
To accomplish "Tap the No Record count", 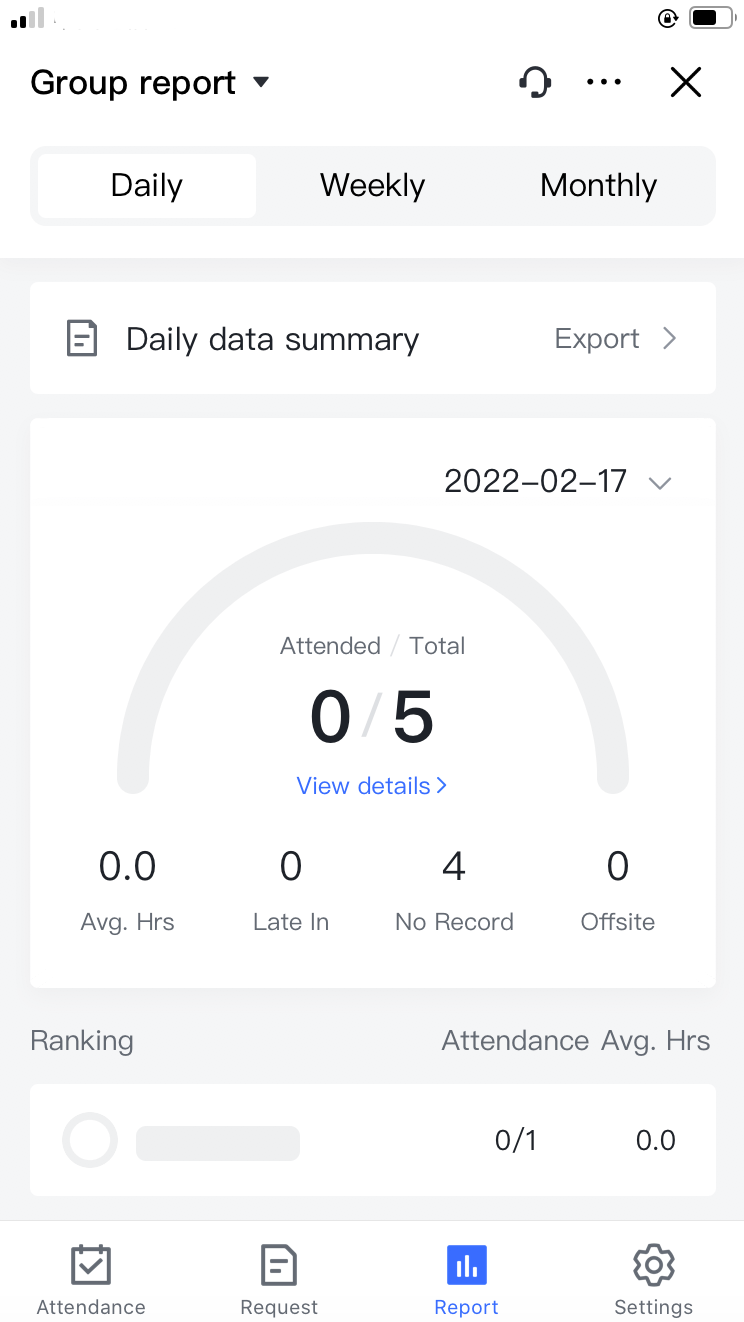I will click(454, 867).
